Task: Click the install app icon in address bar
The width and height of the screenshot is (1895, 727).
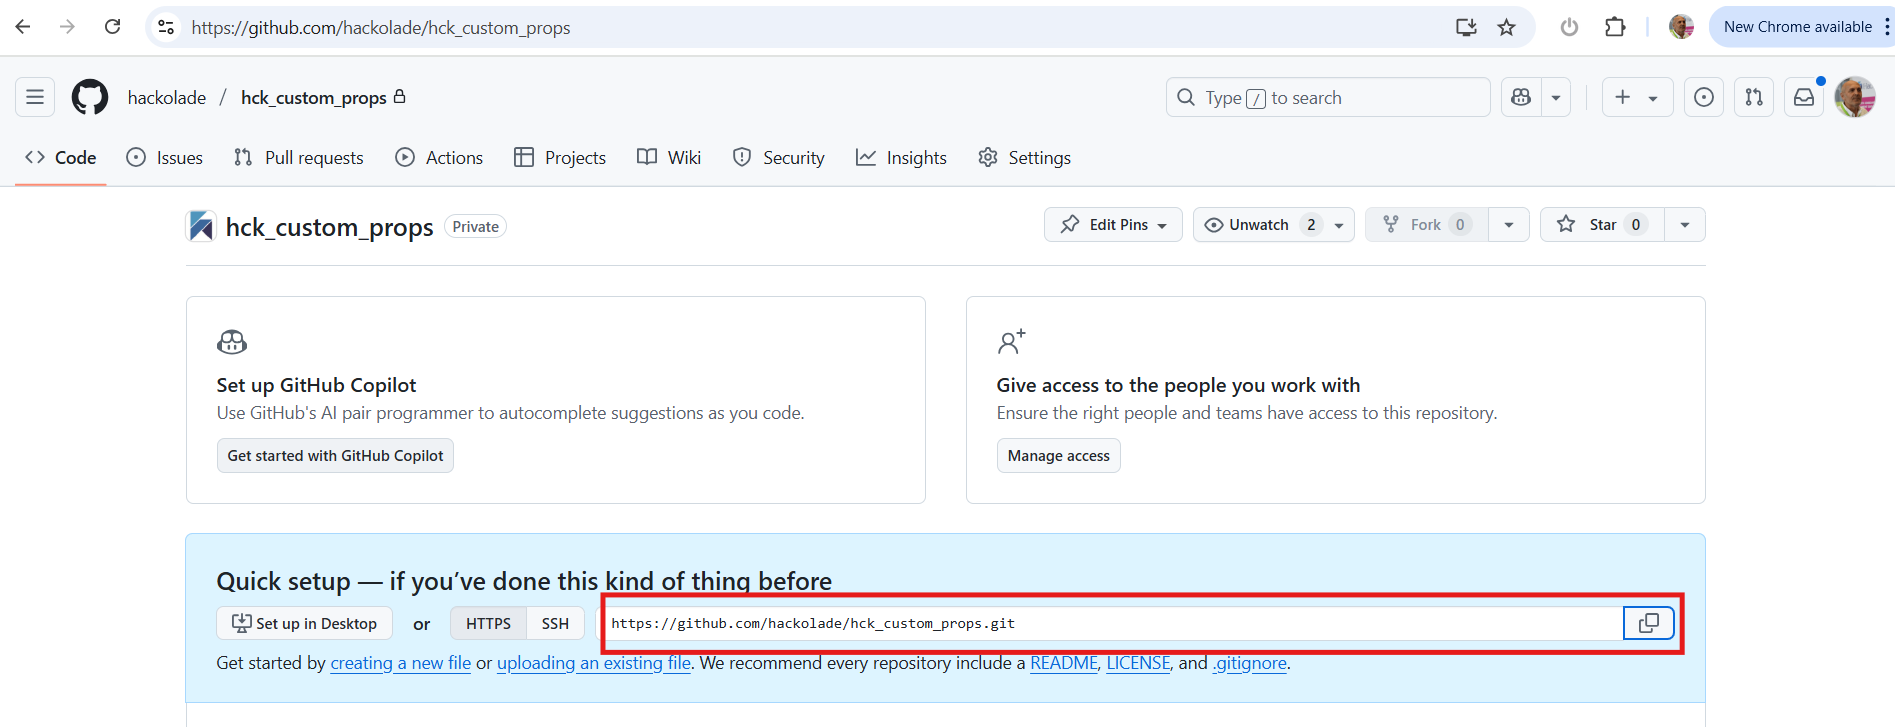Action: tap(1466, 27)
